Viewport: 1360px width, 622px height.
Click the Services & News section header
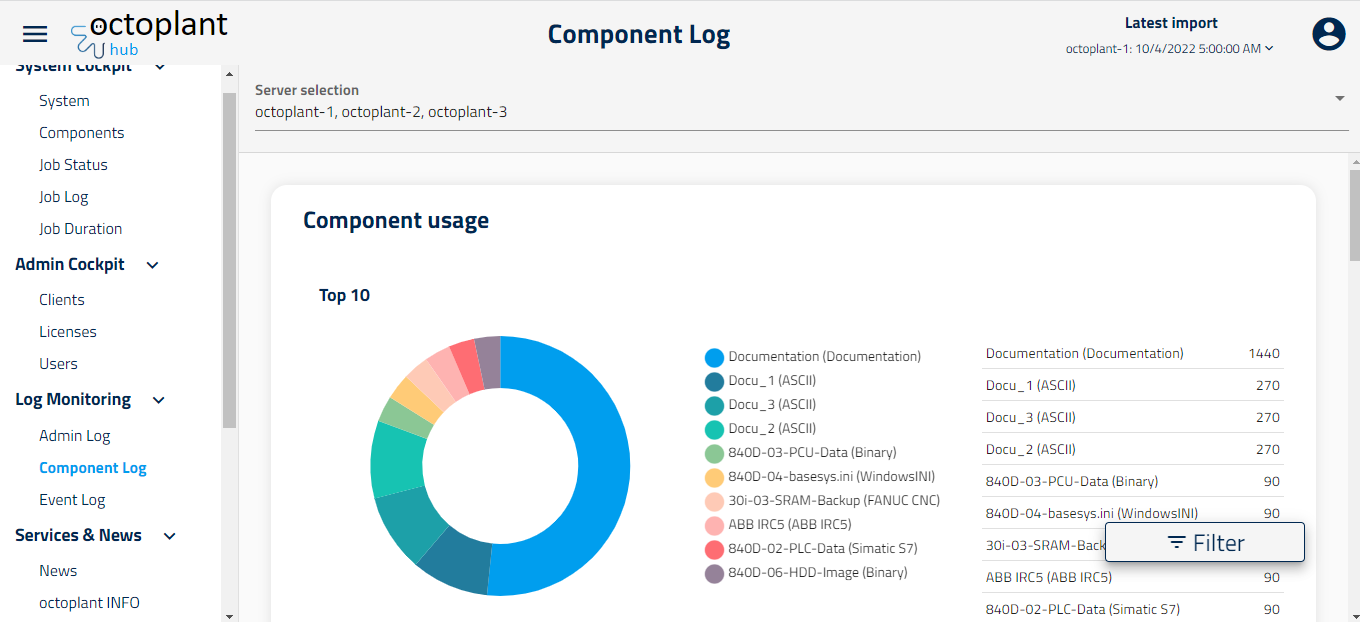pyautogui.click(x=78, y=535)
